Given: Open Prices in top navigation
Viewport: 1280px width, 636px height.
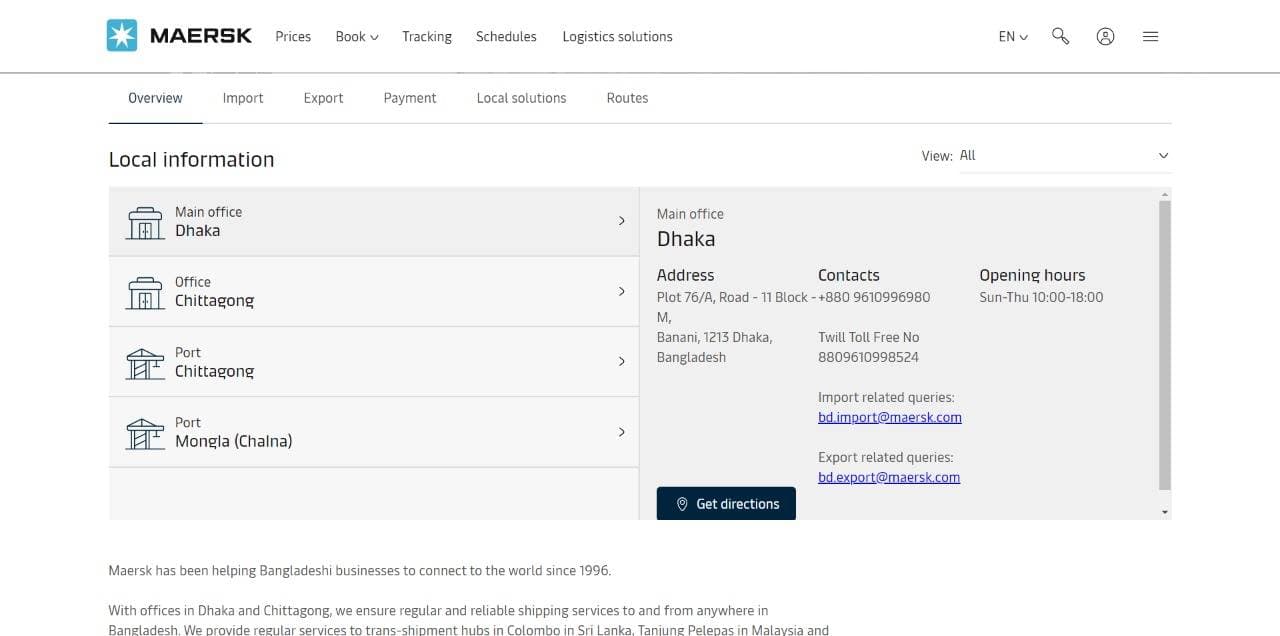Looking at the screenshot, I should tap(293, 36).
